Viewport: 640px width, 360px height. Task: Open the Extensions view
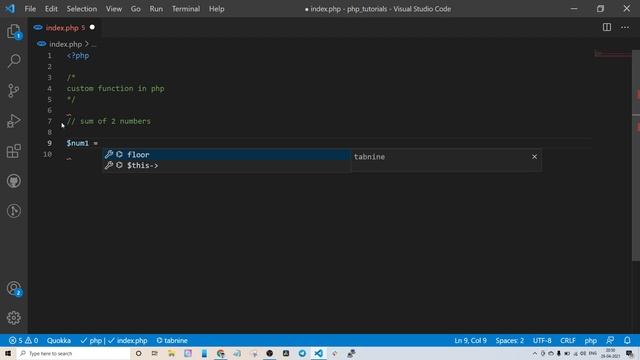click(13, 151)
